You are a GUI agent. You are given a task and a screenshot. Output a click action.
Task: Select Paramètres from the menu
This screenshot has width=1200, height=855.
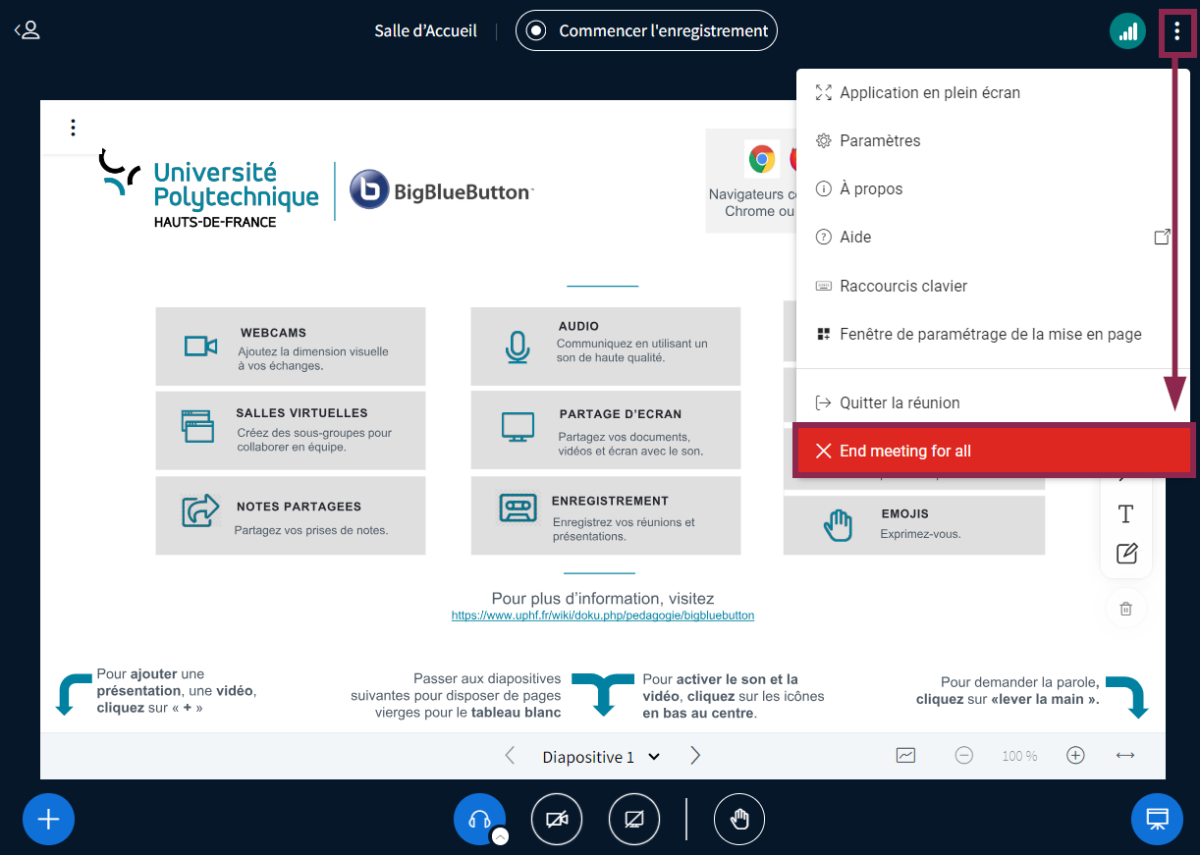880,141
